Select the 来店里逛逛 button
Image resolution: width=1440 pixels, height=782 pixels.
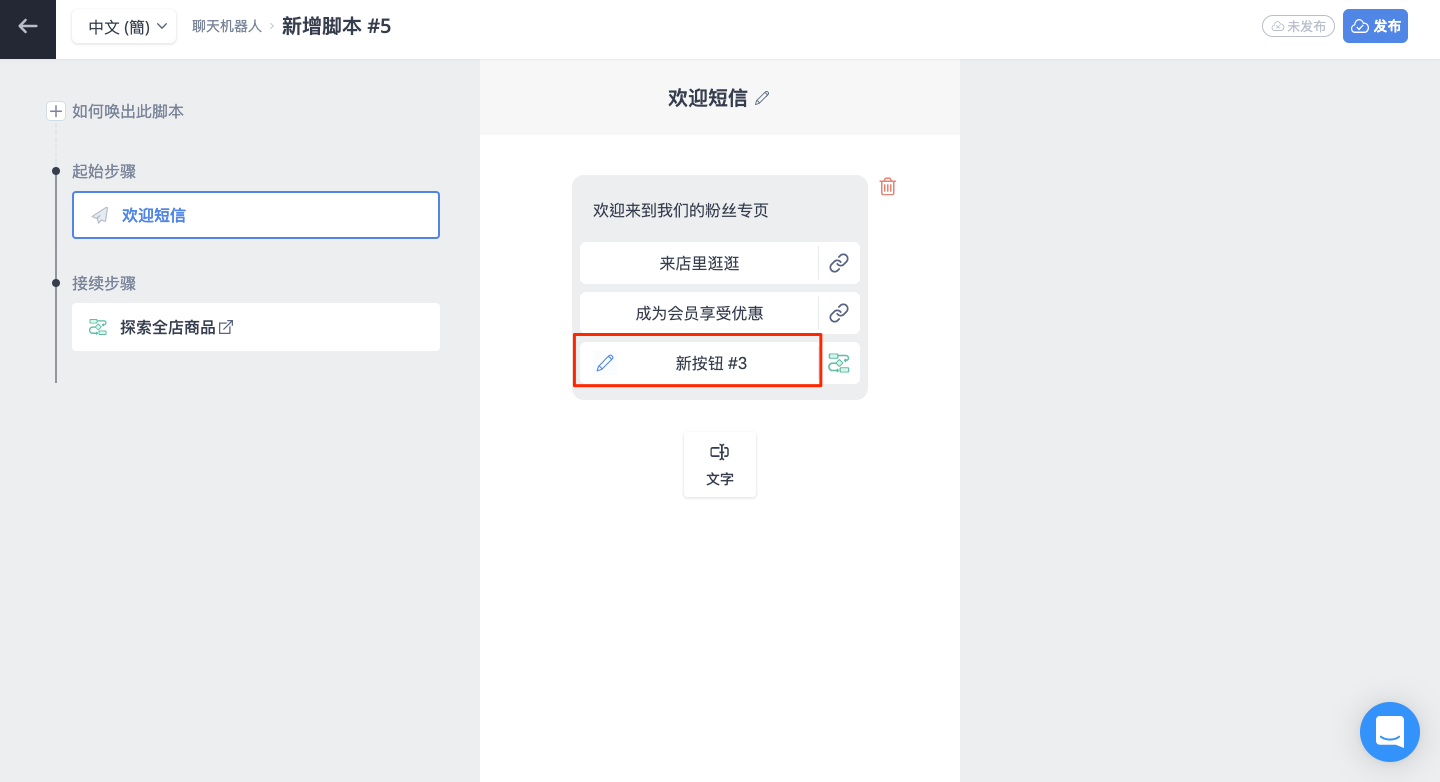click(699, 263)
